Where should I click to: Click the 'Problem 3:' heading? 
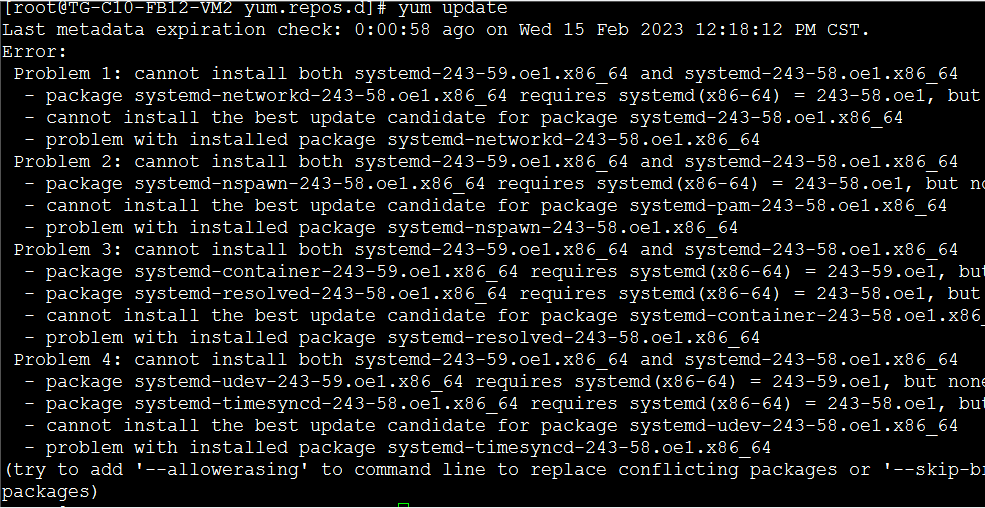coord(68,249)
